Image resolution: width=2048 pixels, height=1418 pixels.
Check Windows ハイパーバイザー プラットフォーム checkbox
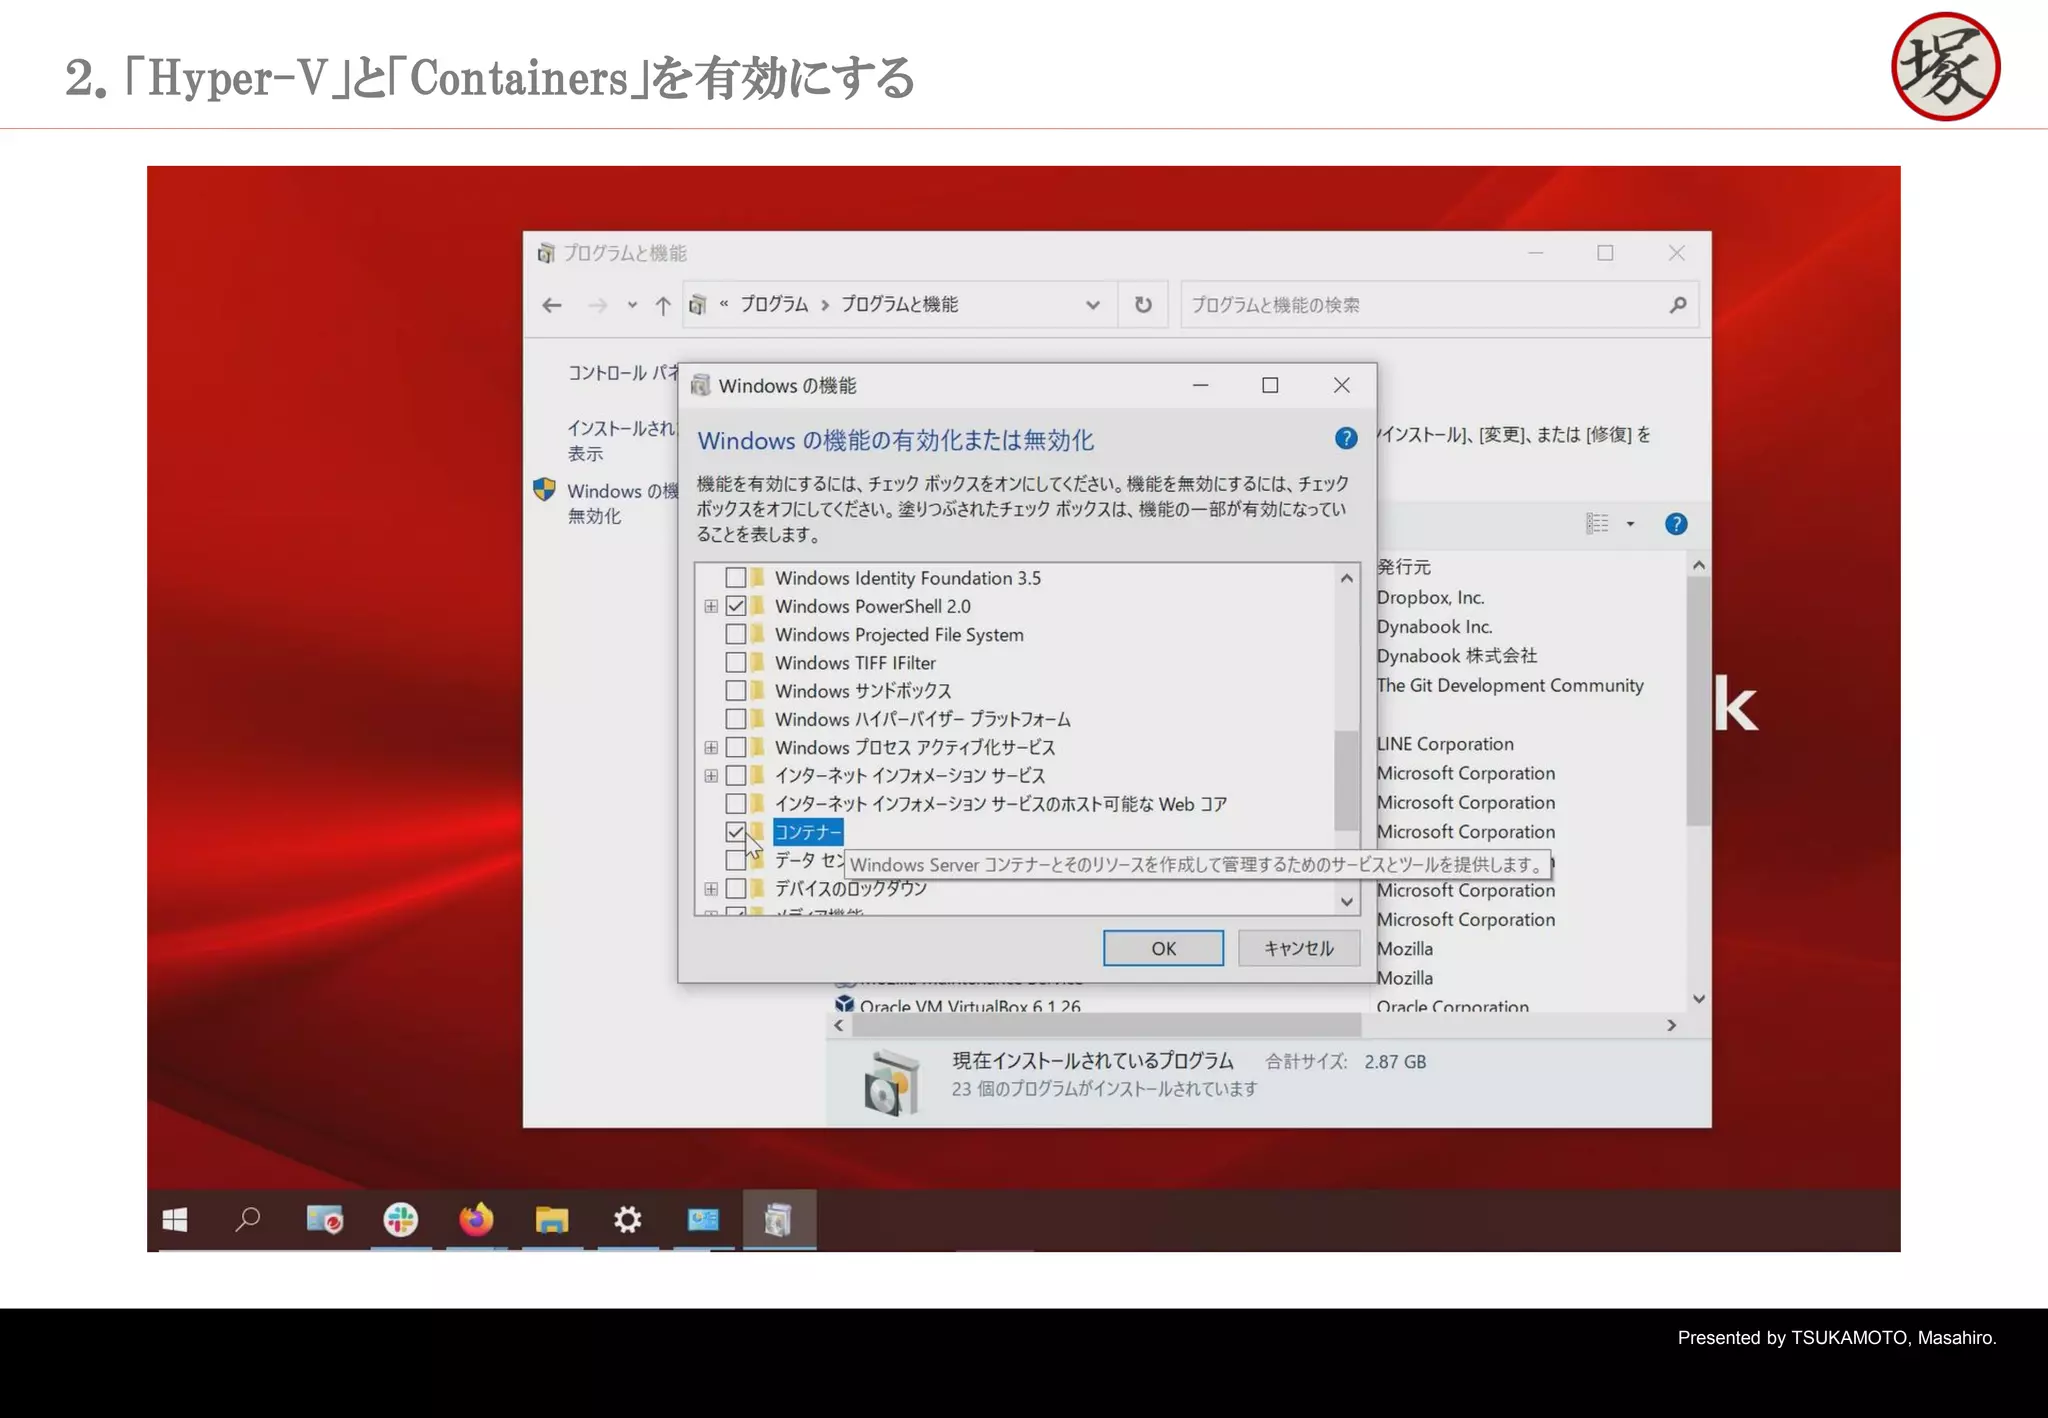[x=736, y=719]
